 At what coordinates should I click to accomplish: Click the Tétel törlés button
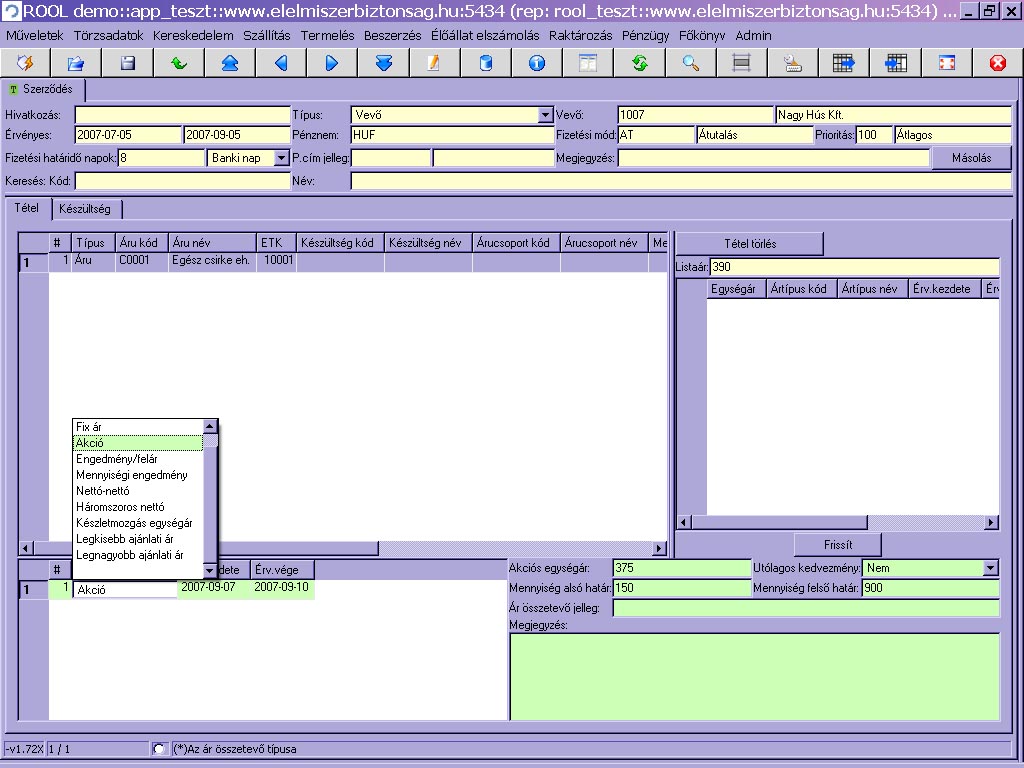[x=750, y=244]
